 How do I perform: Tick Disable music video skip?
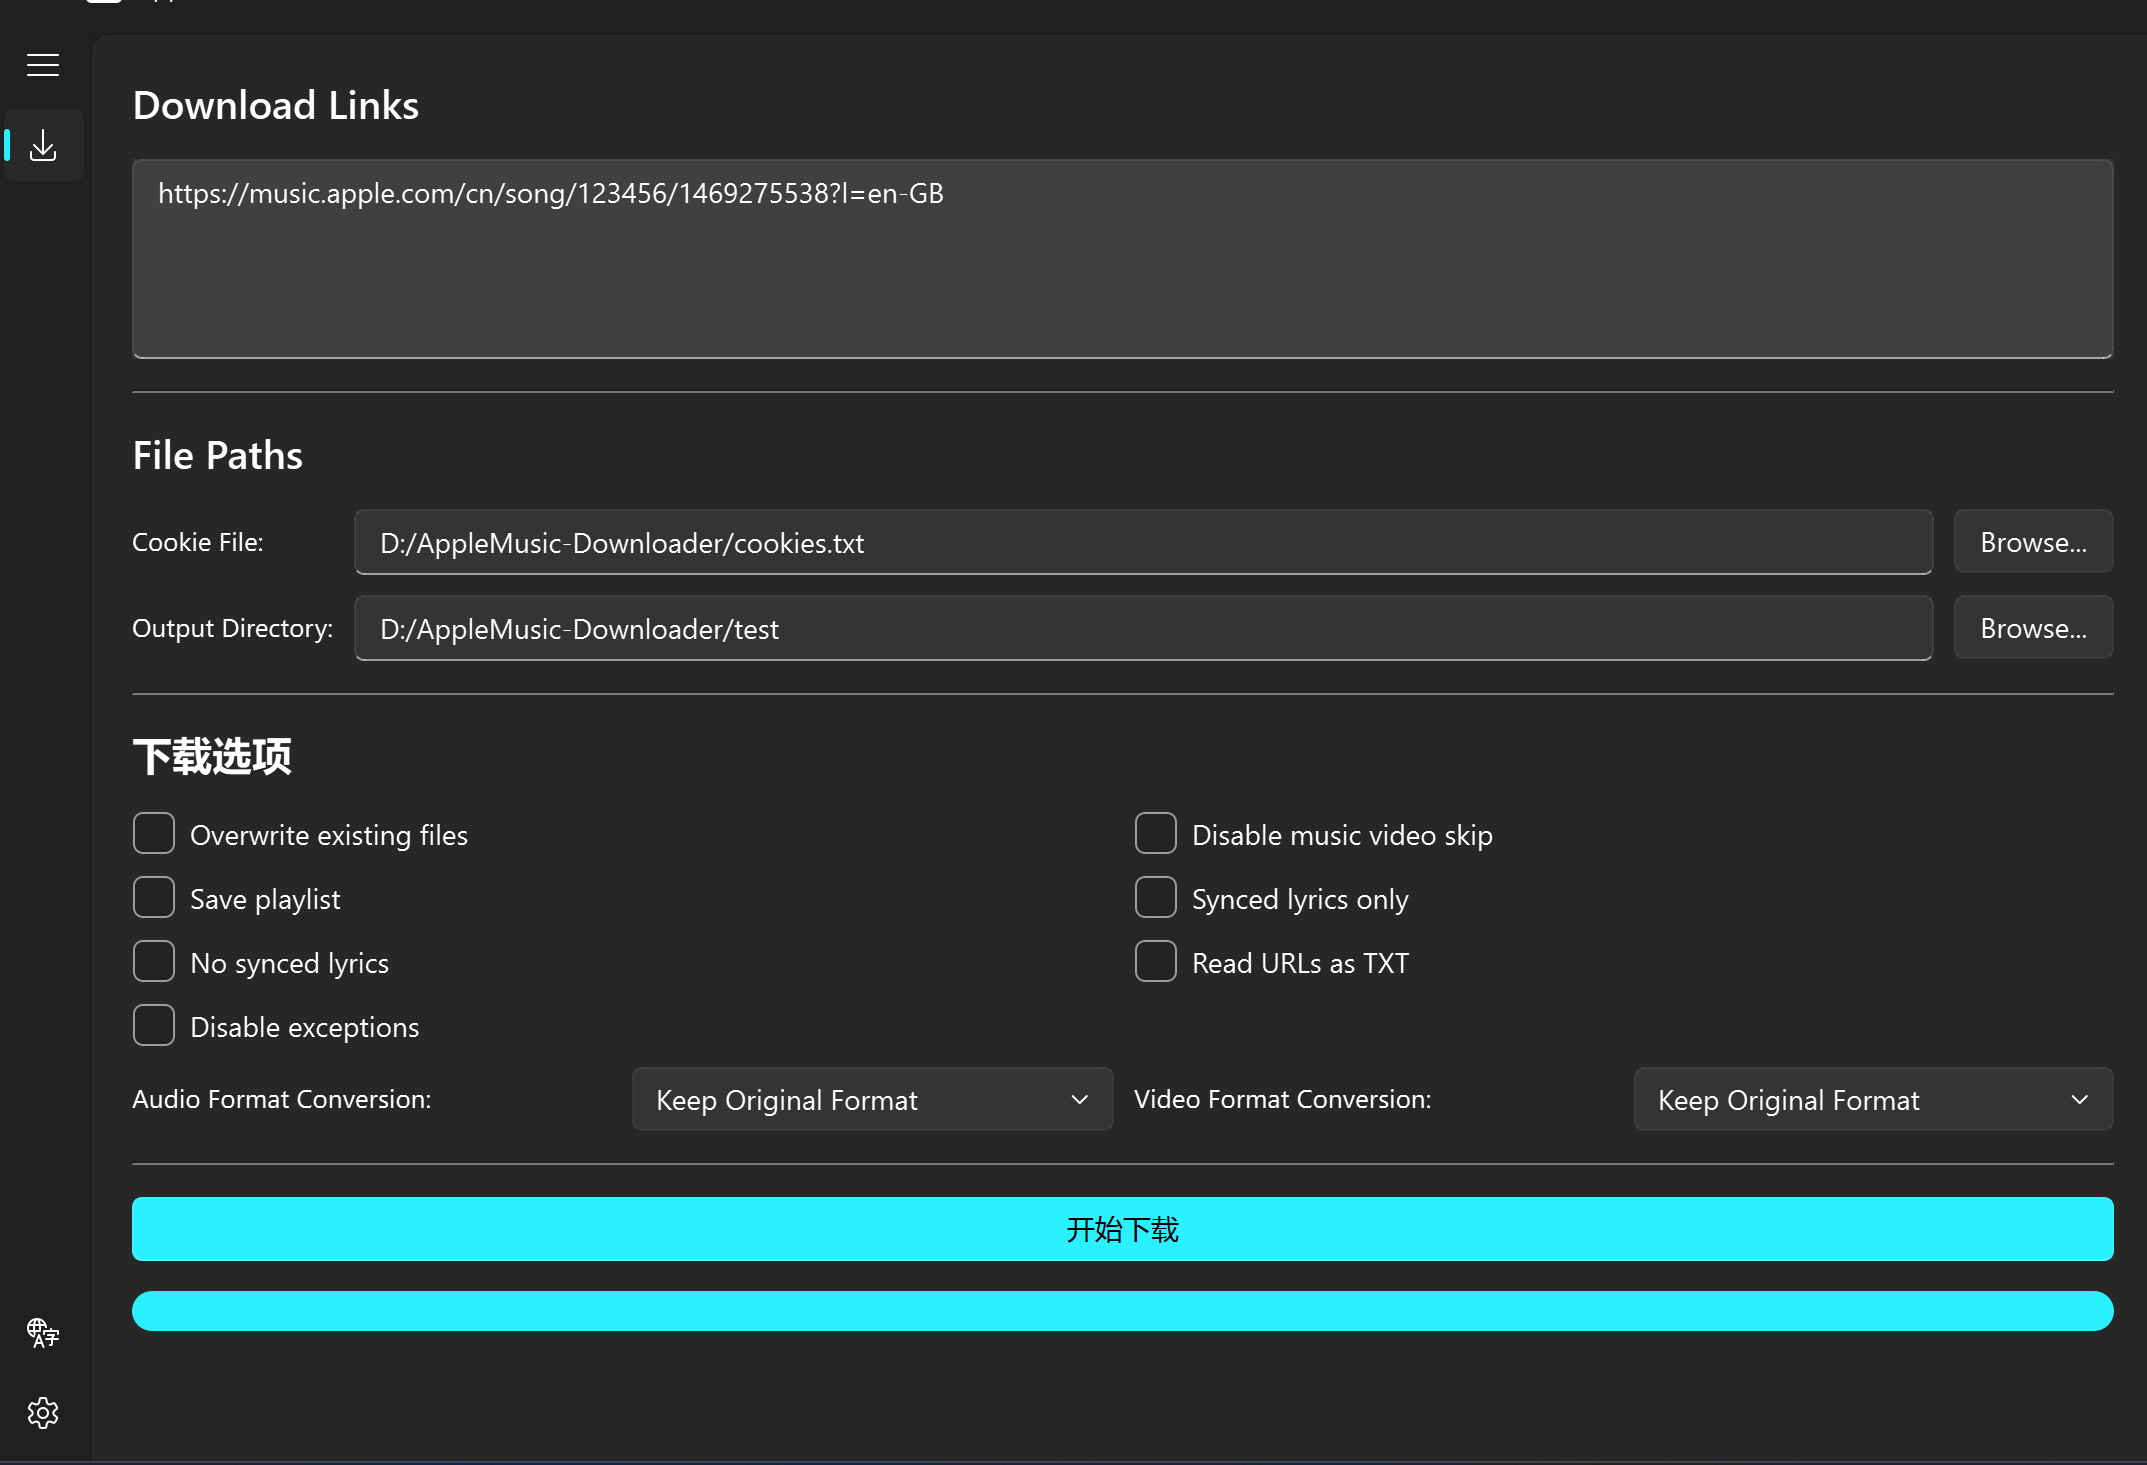[1155, 834]
